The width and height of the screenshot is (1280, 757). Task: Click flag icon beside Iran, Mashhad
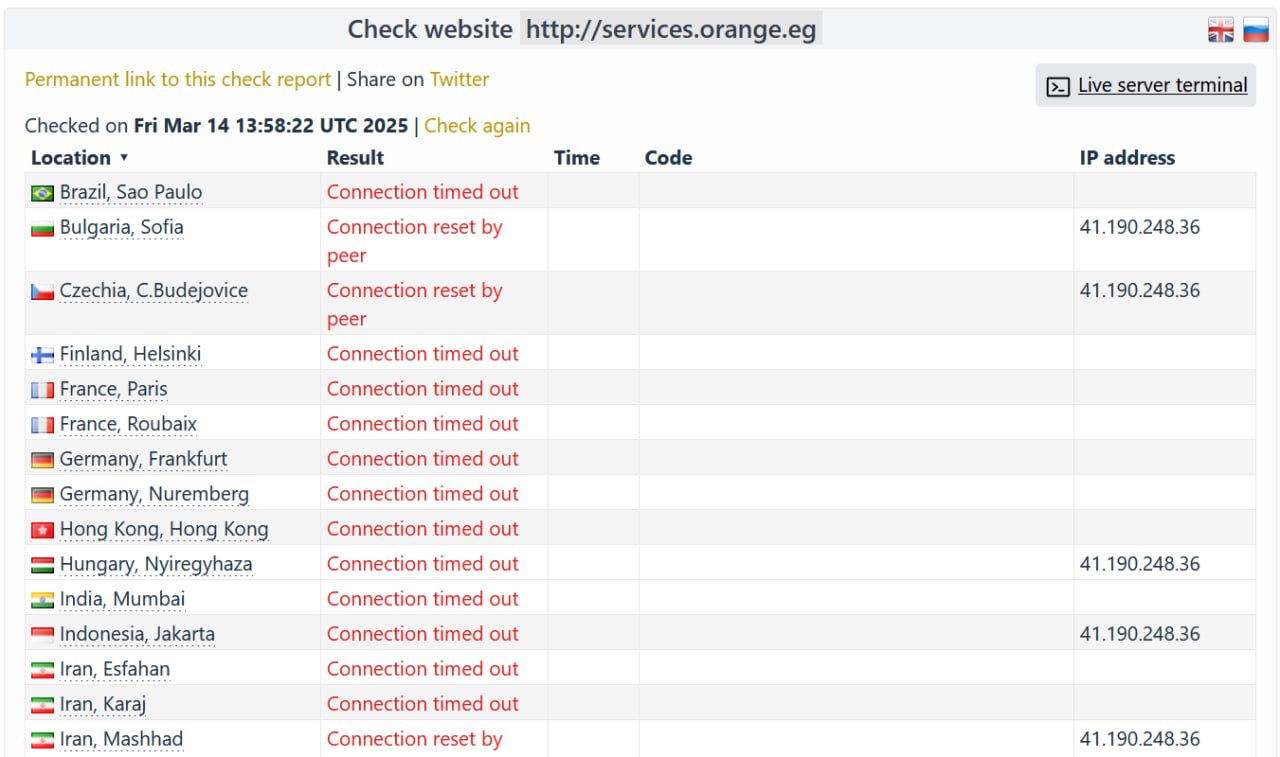point(42,740)
